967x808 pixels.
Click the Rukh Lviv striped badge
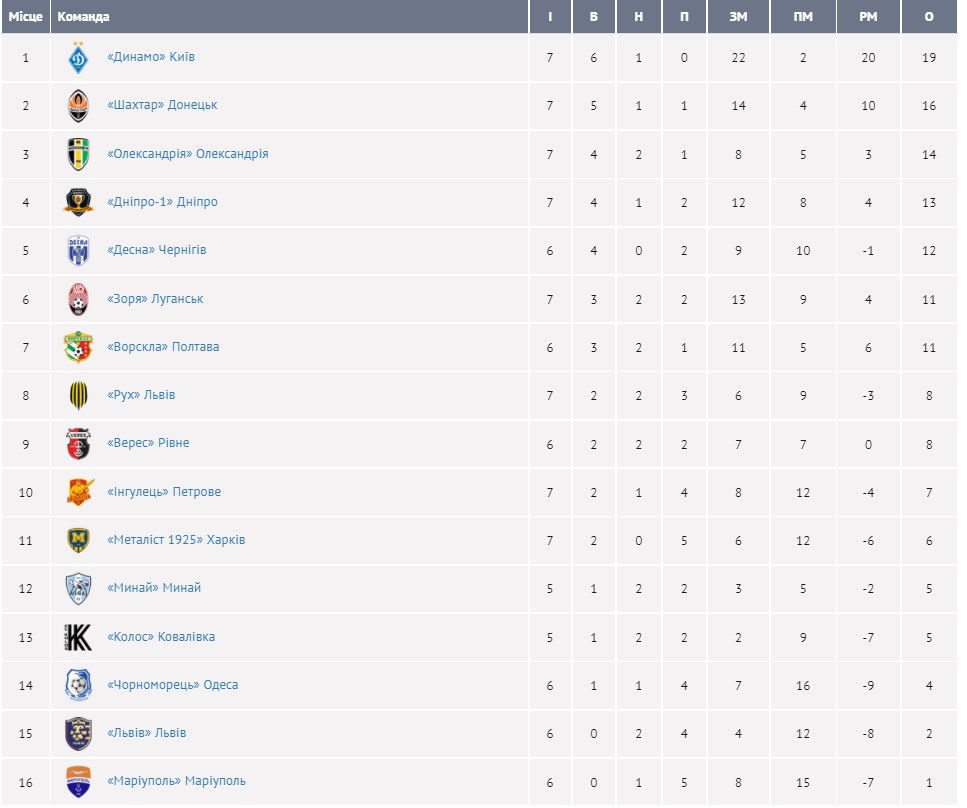coord(78,395)
